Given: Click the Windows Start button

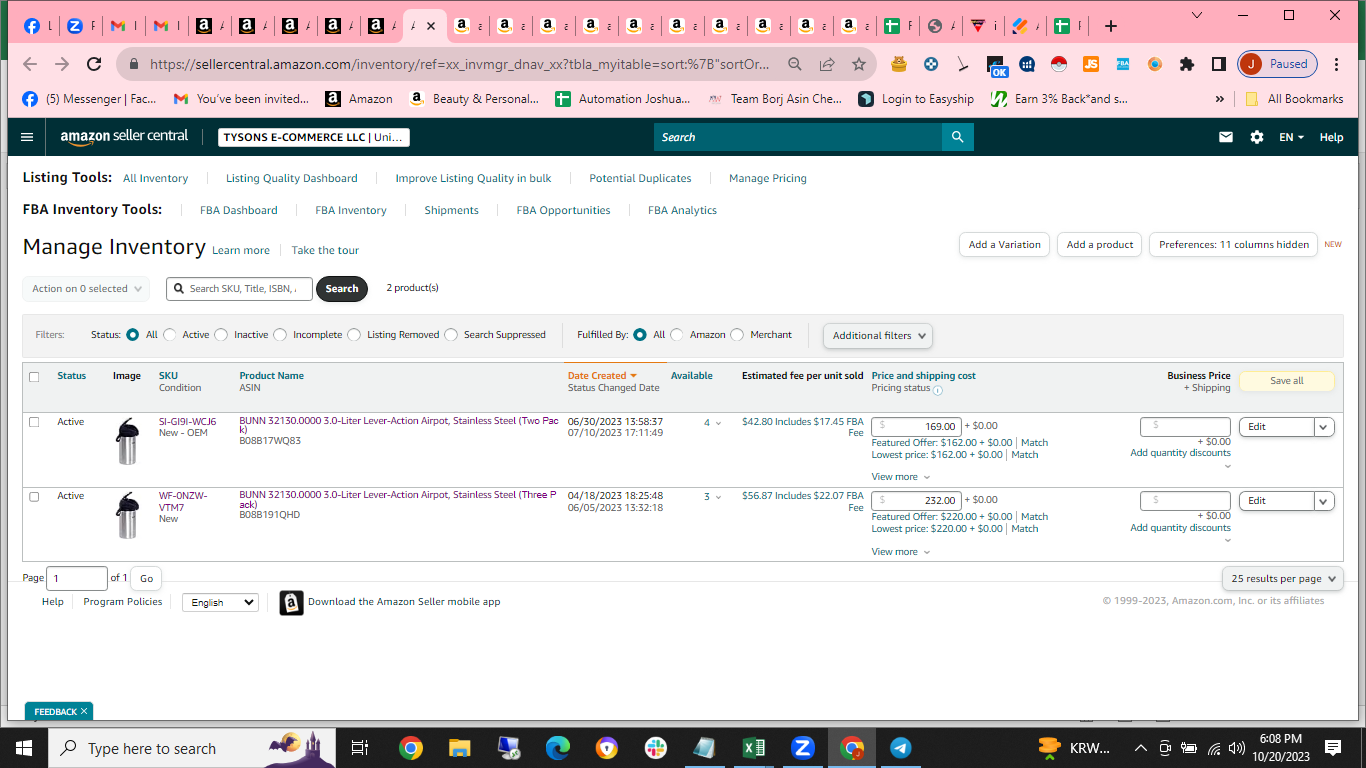Looking at the screenshot, I should pos(24,748).
